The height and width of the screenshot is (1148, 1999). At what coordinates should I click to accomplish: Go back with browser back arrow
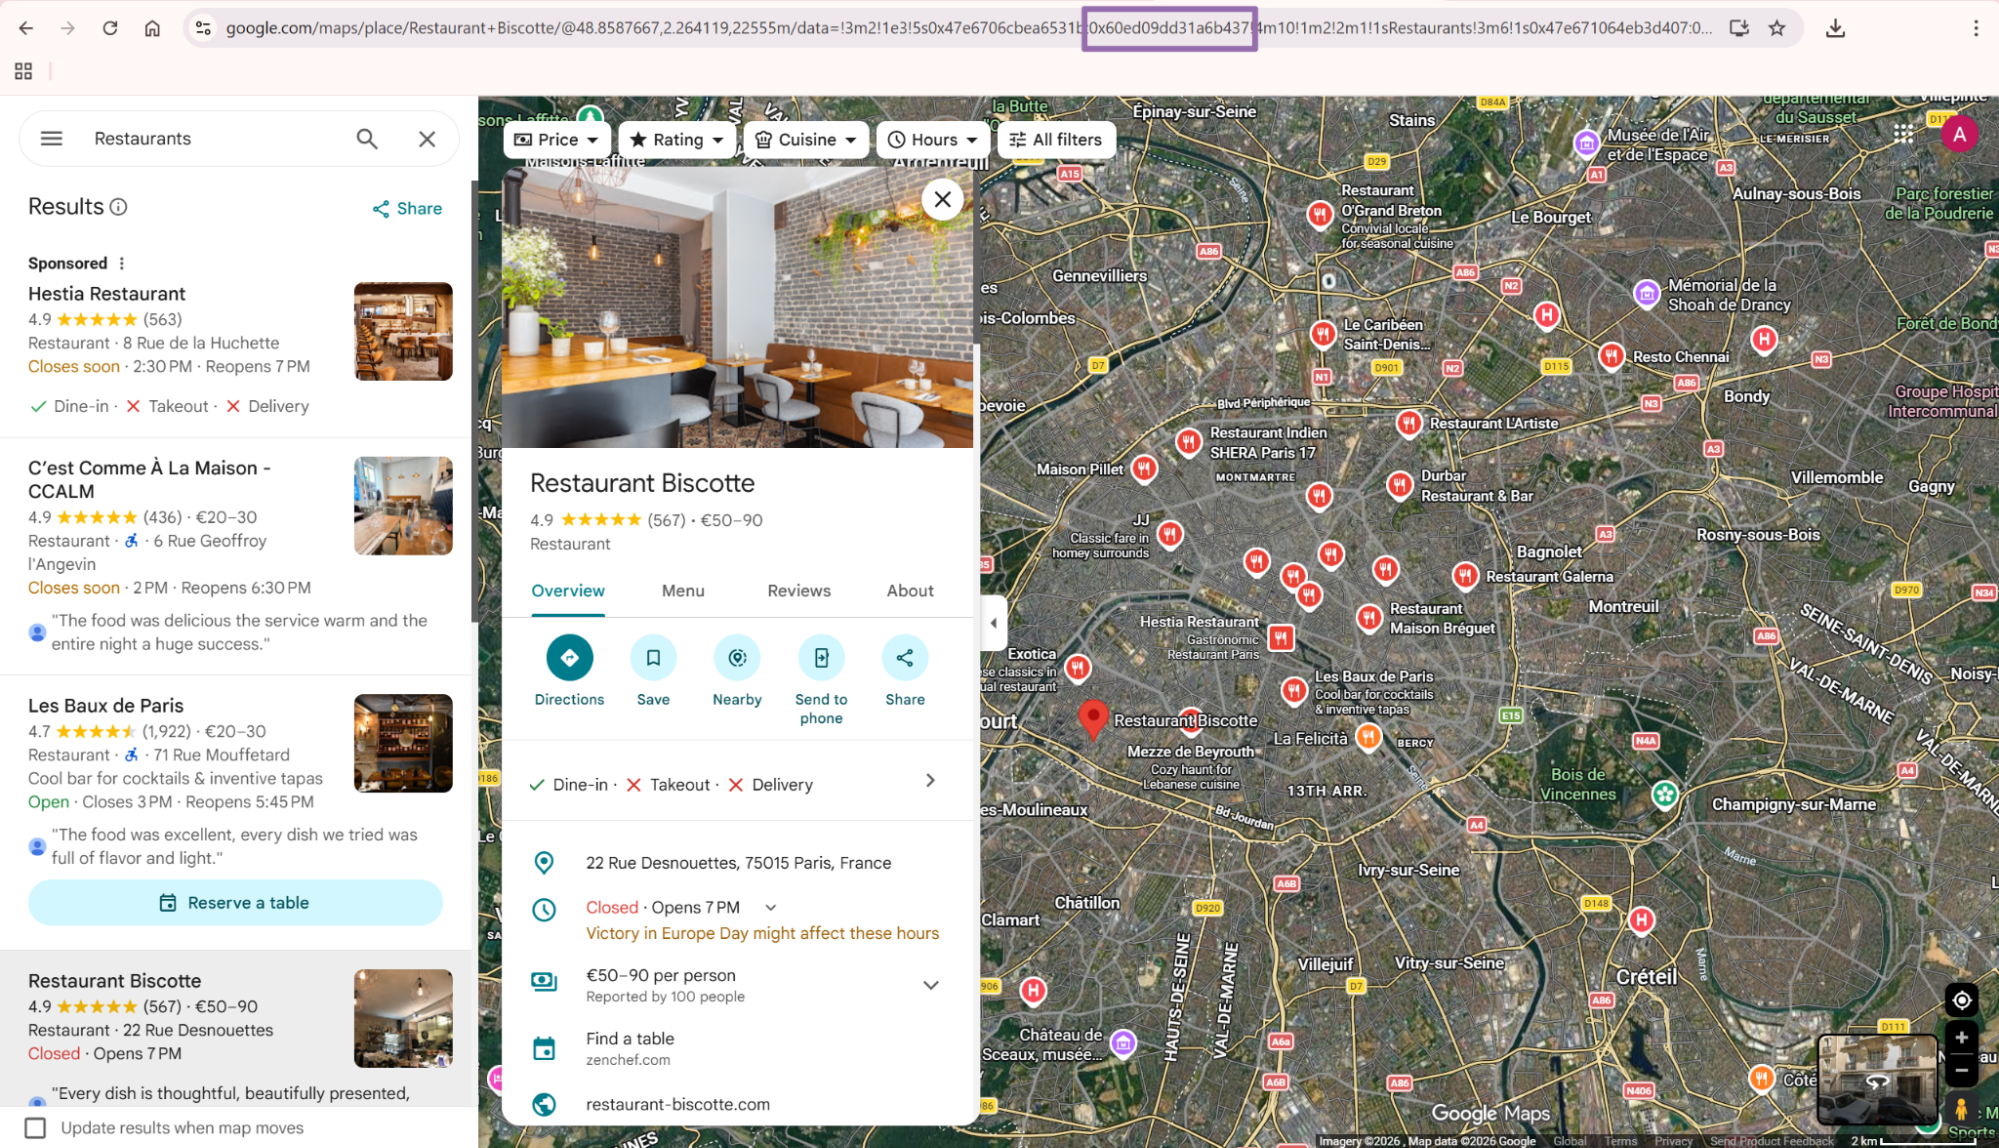[26, 28]
